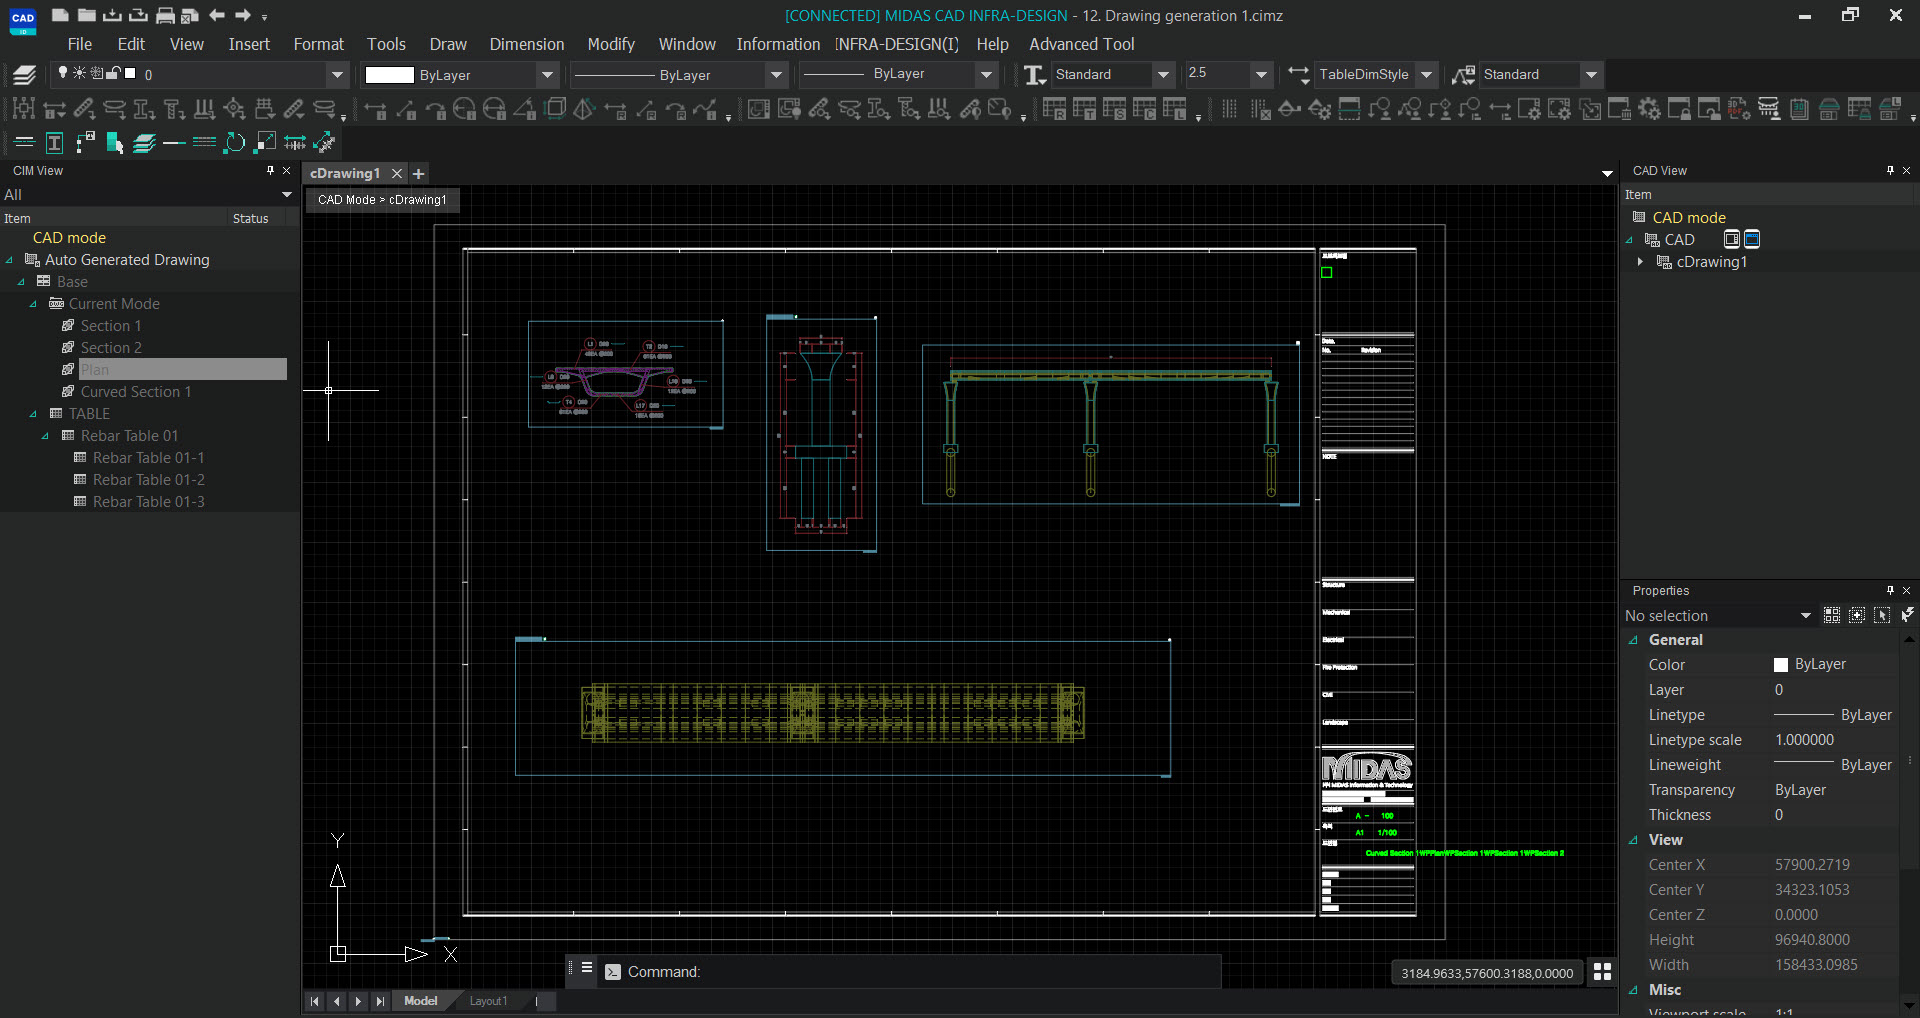Expand the cDrawing1 node in CAD View

(x=1640, y=262)
